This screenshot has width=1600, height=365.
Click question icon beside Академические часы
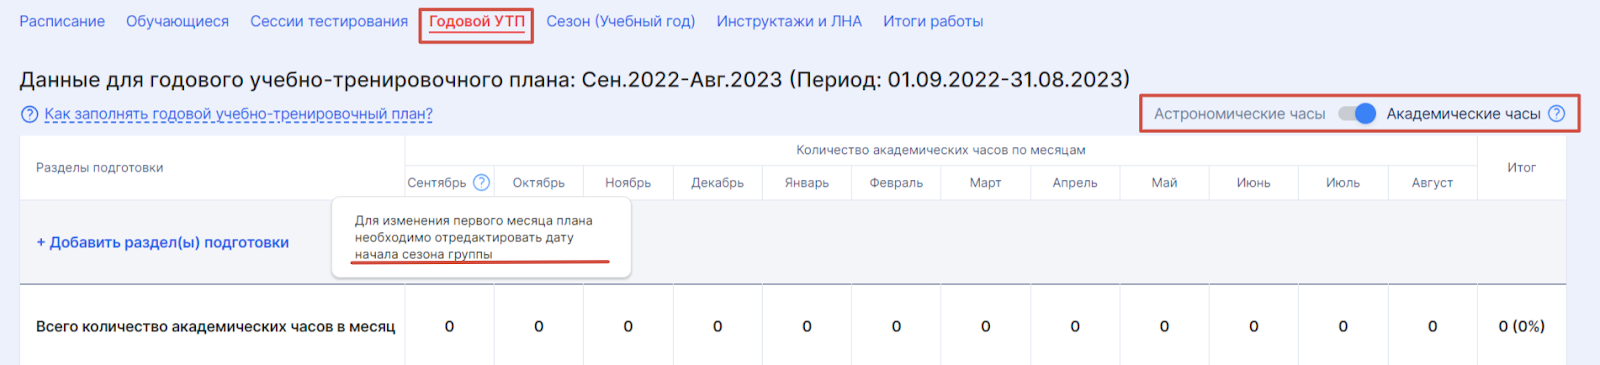(1556, 114)
